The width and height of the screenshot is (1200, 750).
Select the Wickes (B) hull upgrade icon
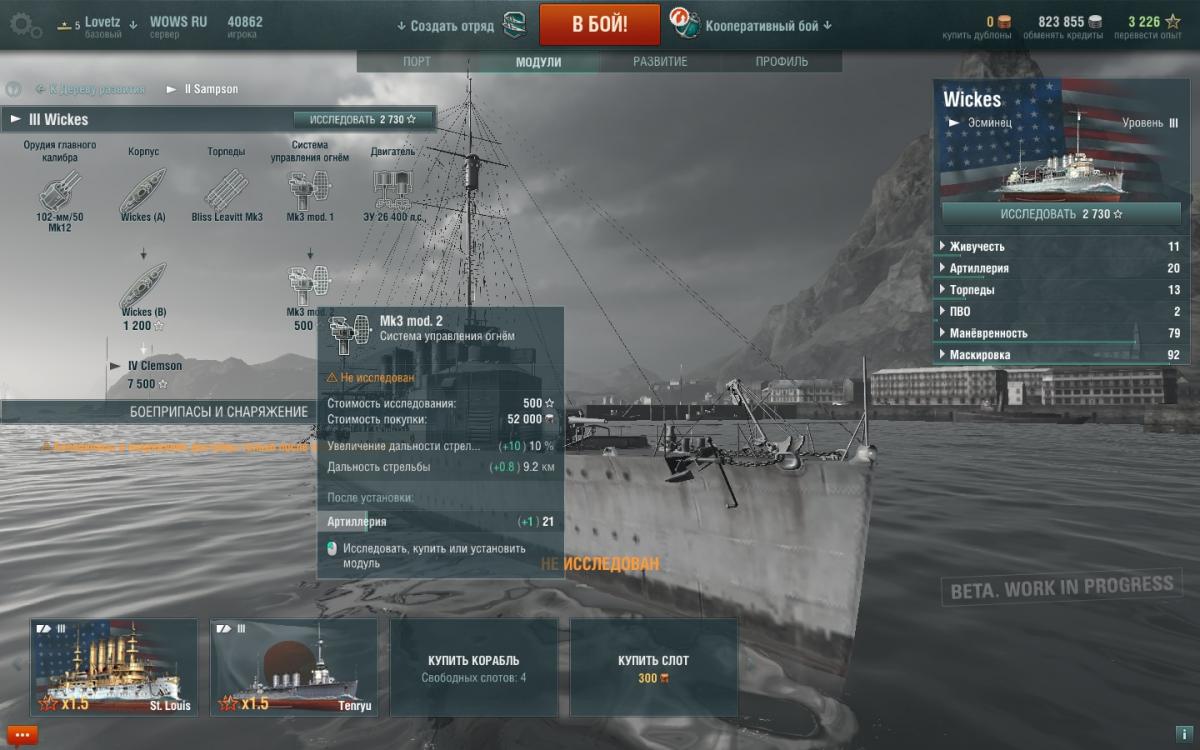[x=143, y=285]
